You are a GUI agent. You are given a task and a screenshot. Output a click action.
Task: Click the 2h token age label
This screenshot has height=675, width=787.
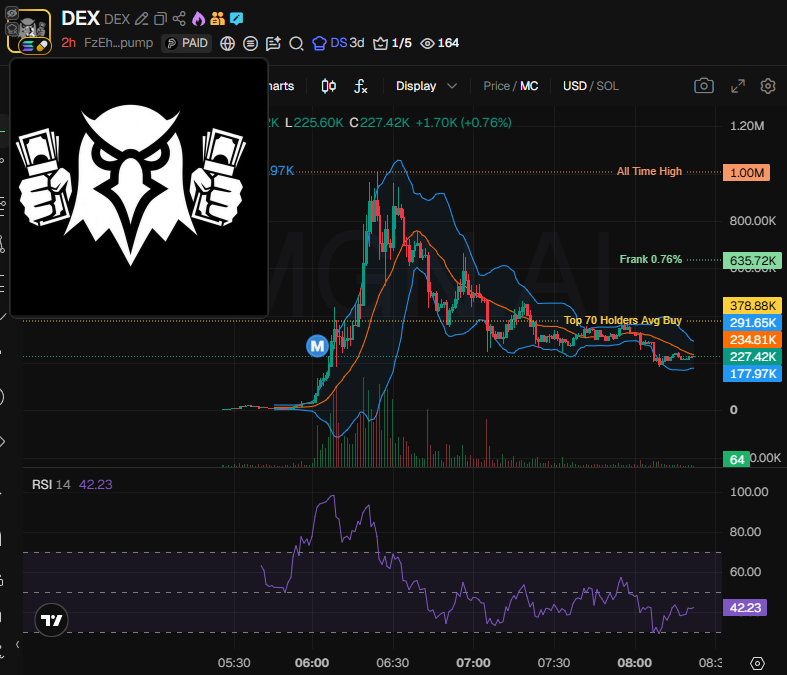click(x=68, y=43)
